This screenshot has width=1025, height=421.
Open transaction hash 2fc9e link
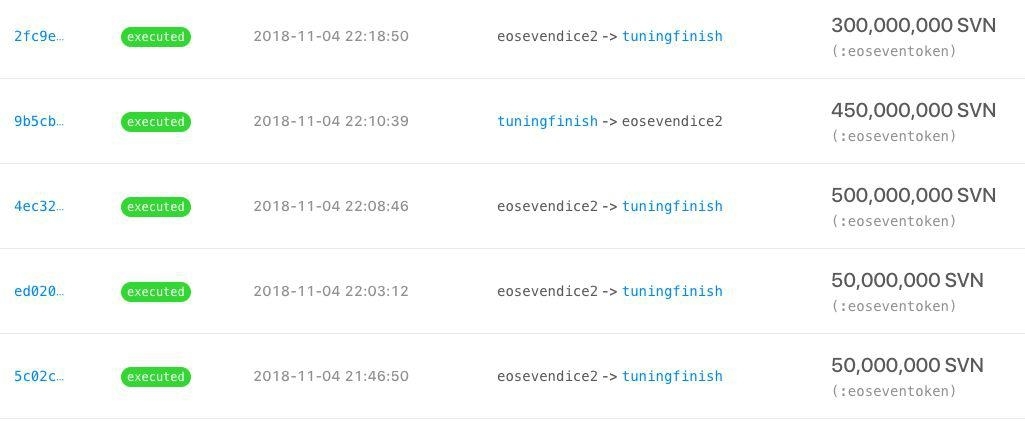pyautogui.click(x=39, y=37)
